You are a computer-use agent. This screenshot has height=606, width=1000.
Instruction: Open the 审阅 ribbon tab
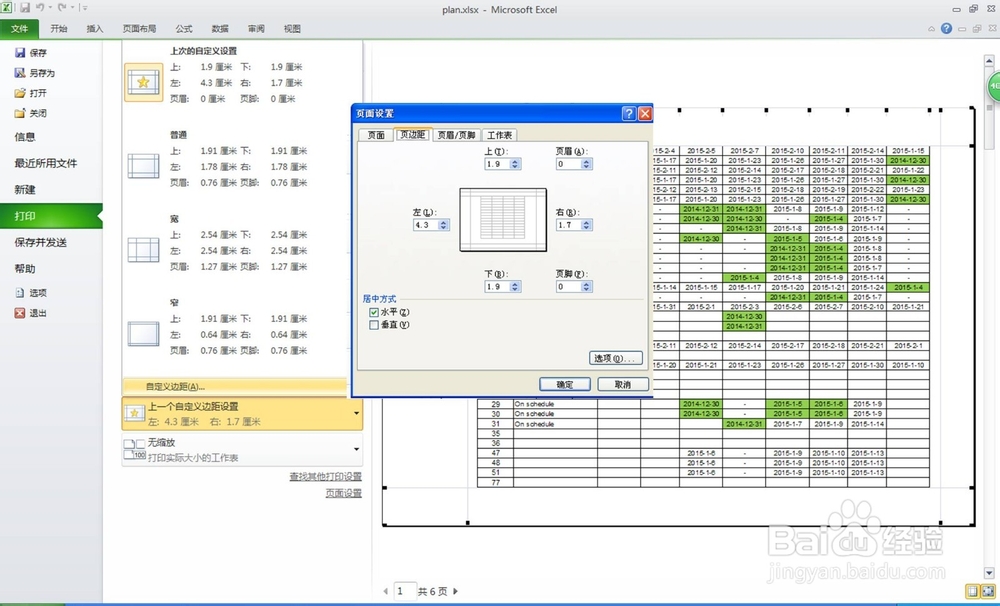tap(256, 29)
